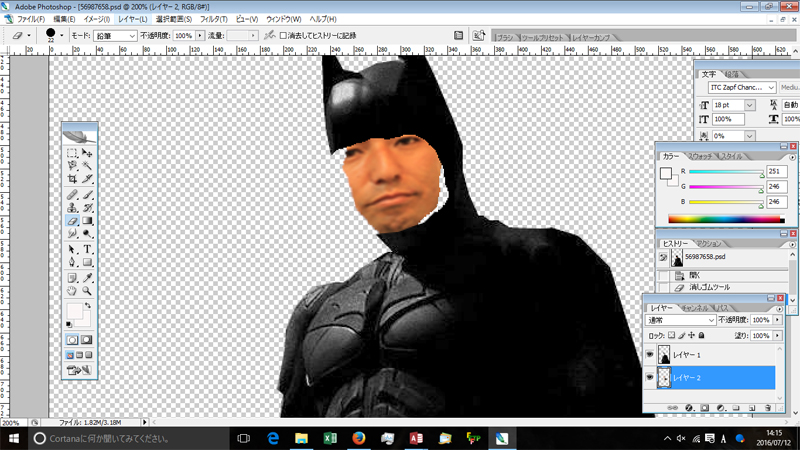Select the Type tool
800x450 pixels.
coord(87,249)
